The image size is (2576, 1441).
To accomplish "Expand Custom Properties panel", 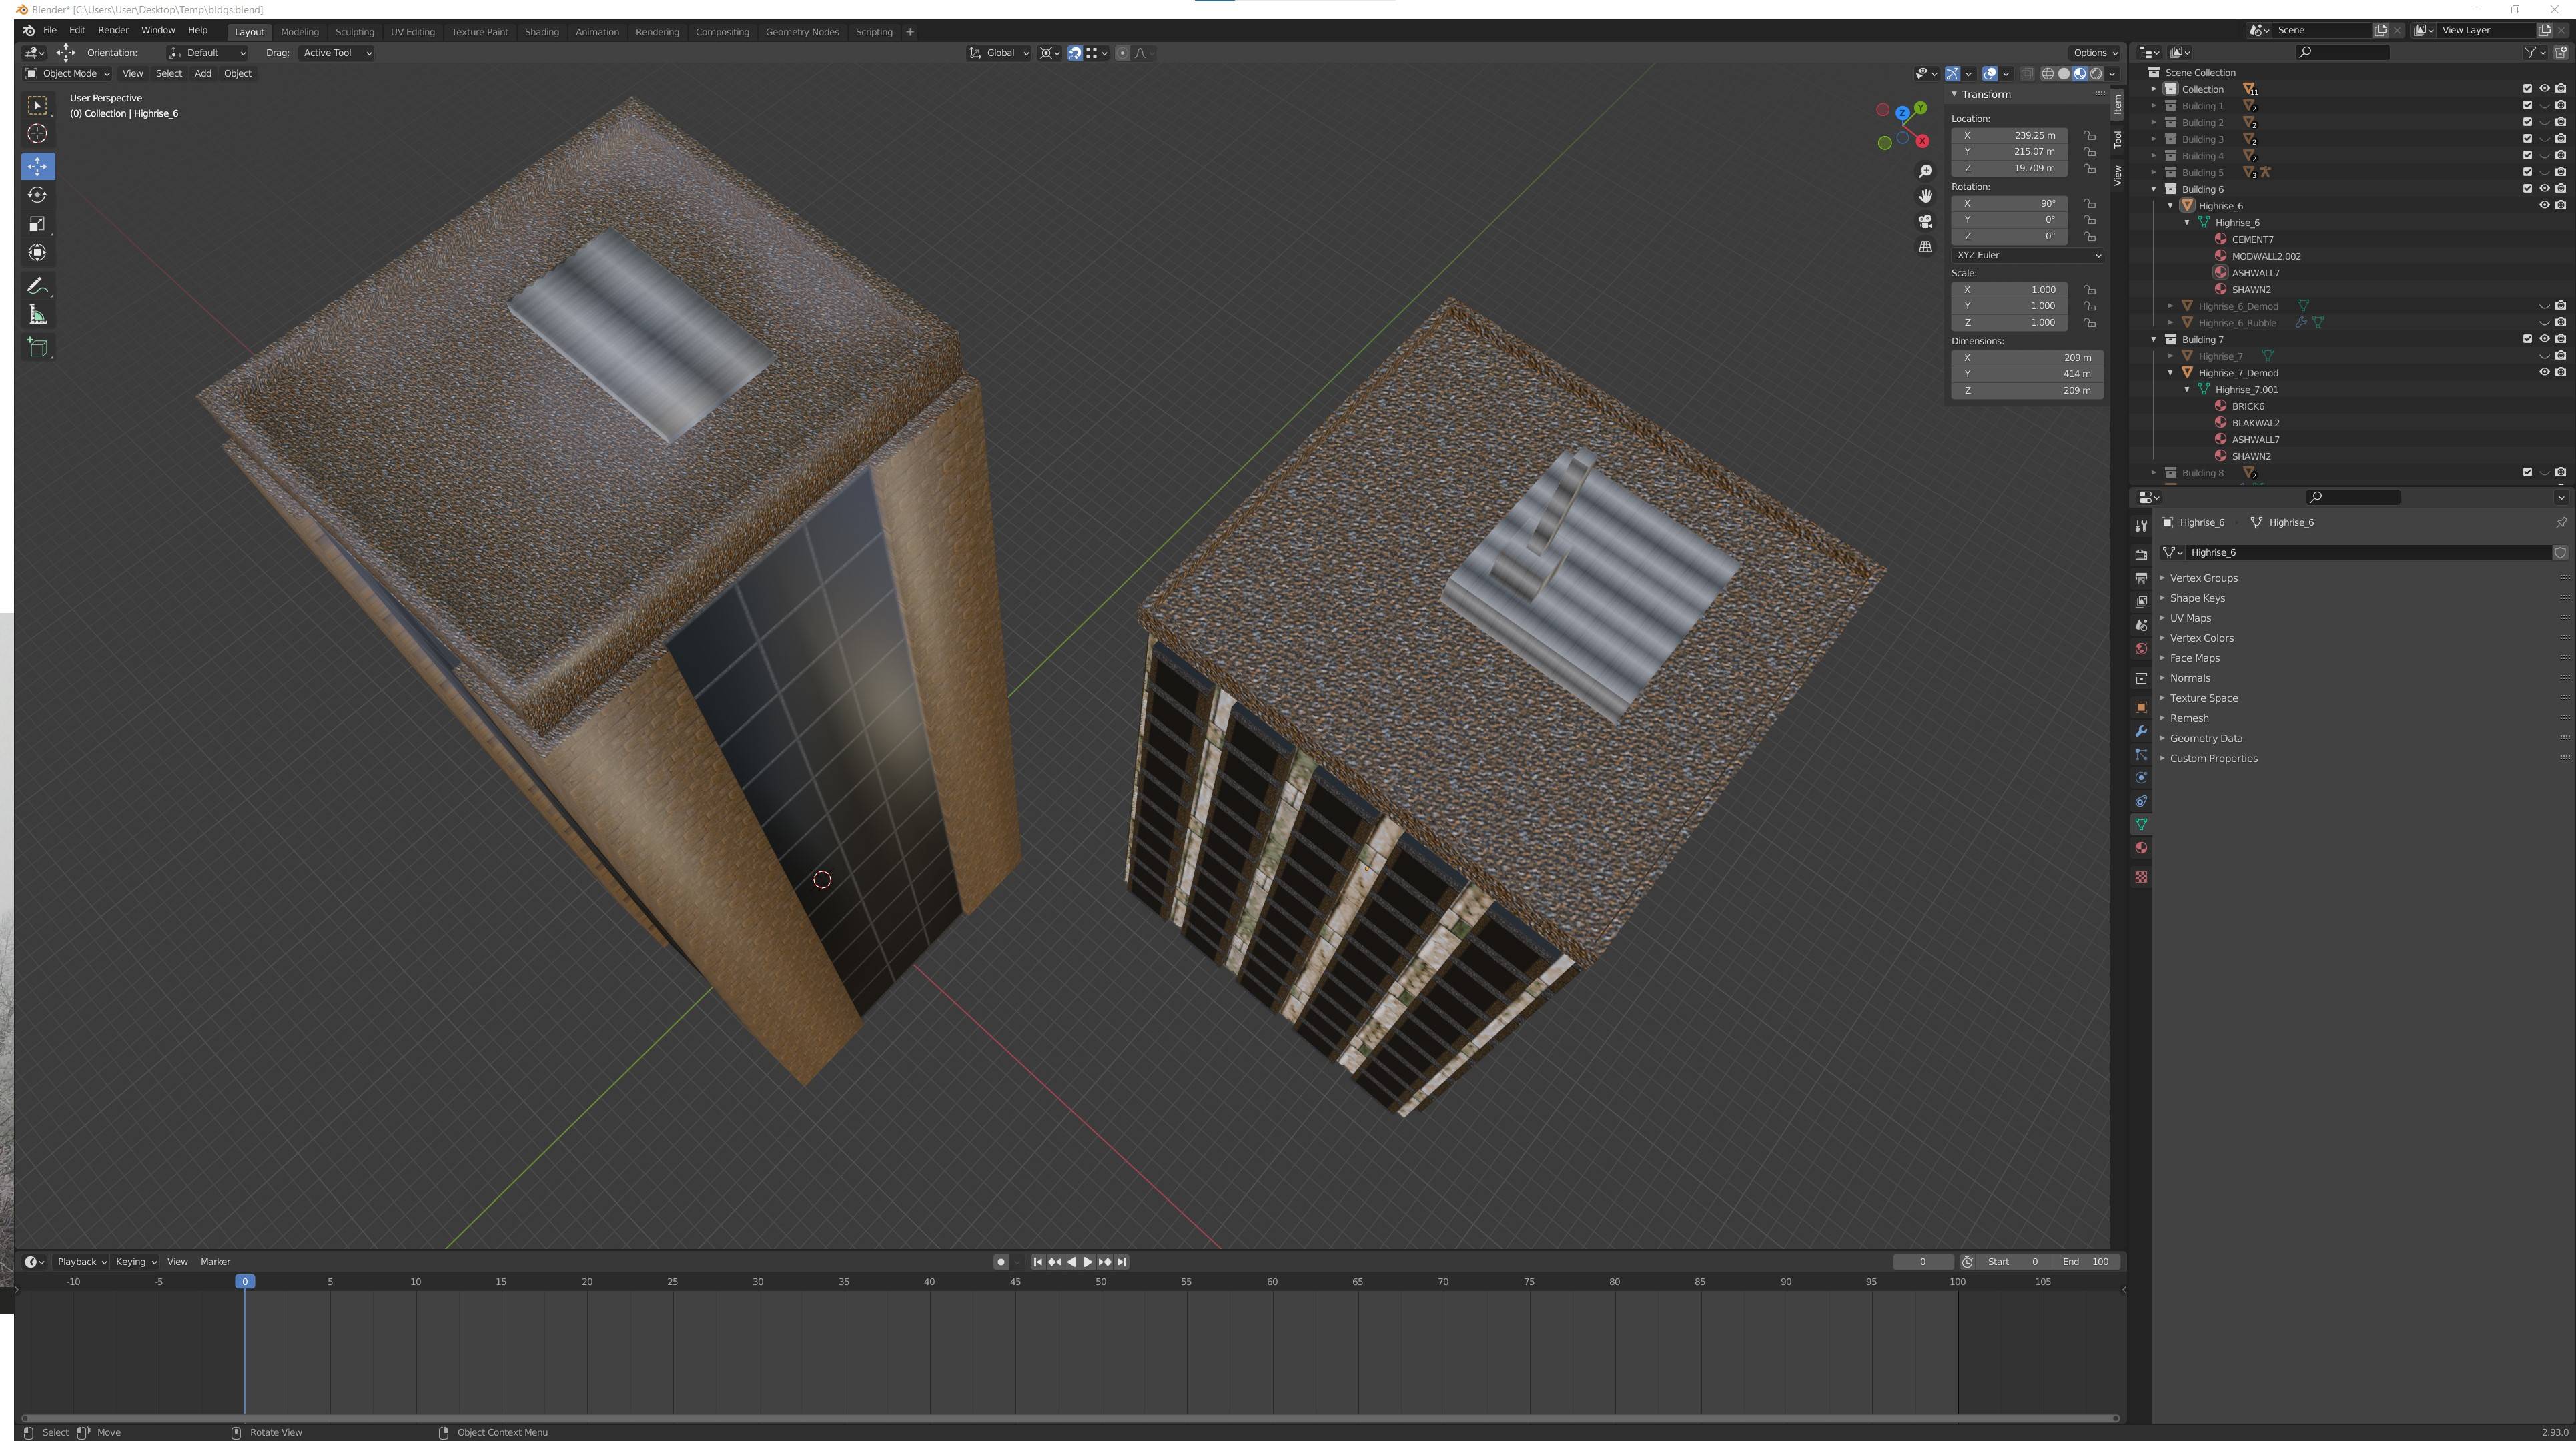I will point(2213,758).
